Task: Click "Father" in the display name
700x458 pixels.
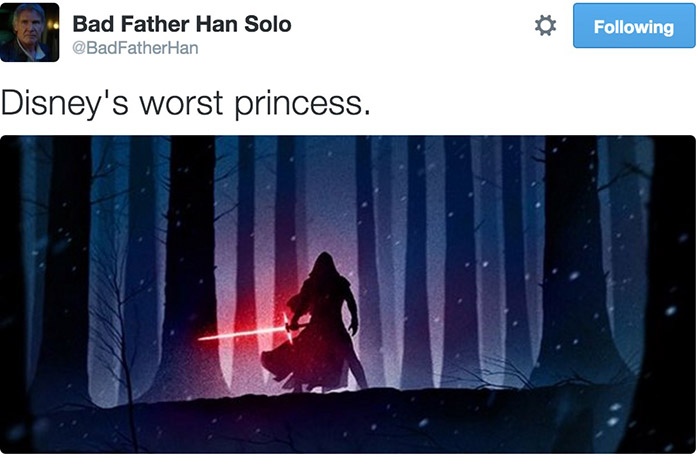Action: click(x=153, y=24)
